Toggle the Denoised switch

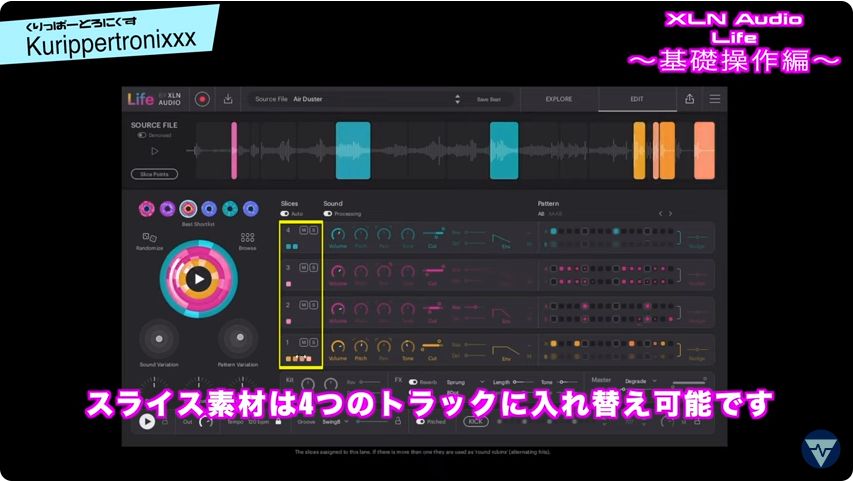(141, 135)
